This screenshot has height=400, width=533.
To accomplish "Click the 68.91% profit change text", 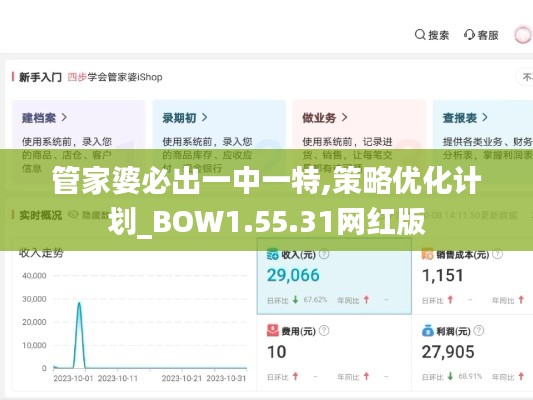I will point(470,376).
